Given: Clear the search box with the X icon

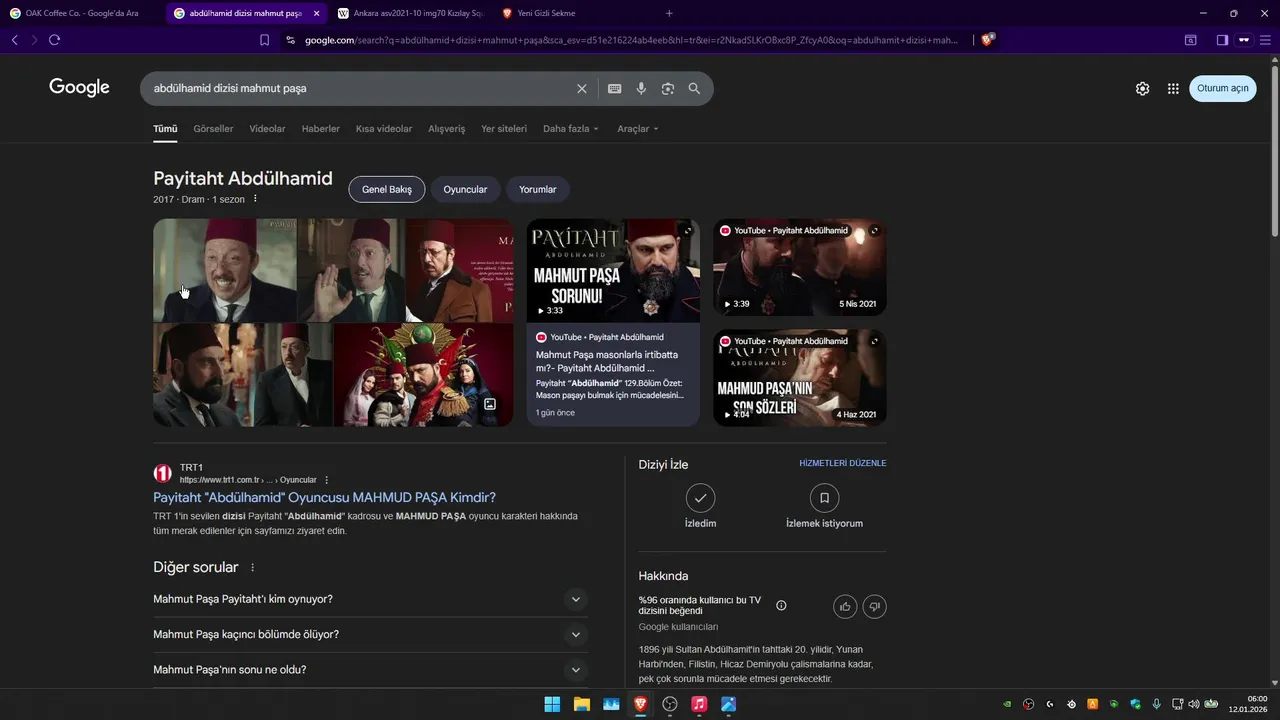Looking at the screenshot, I should coord(582,89).
